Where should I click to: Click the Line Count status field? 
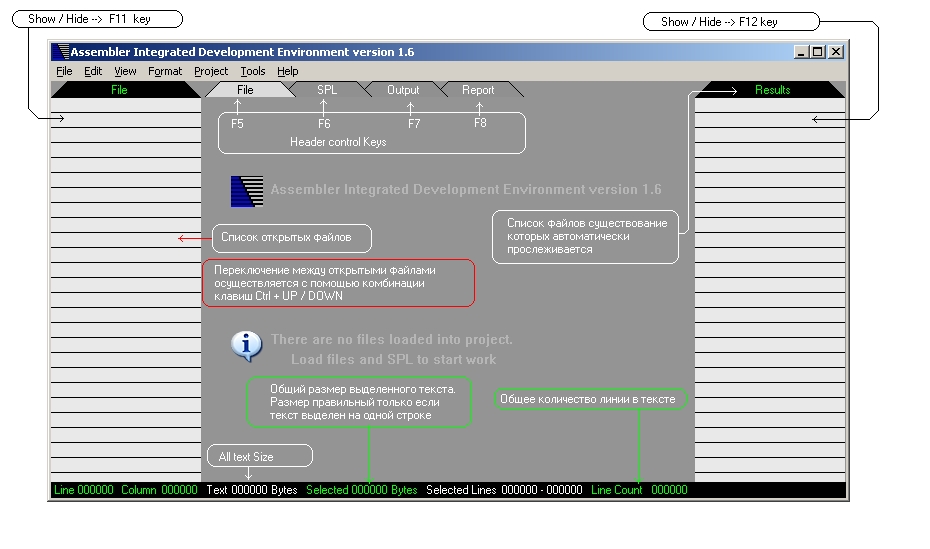[x=639, y=490]
